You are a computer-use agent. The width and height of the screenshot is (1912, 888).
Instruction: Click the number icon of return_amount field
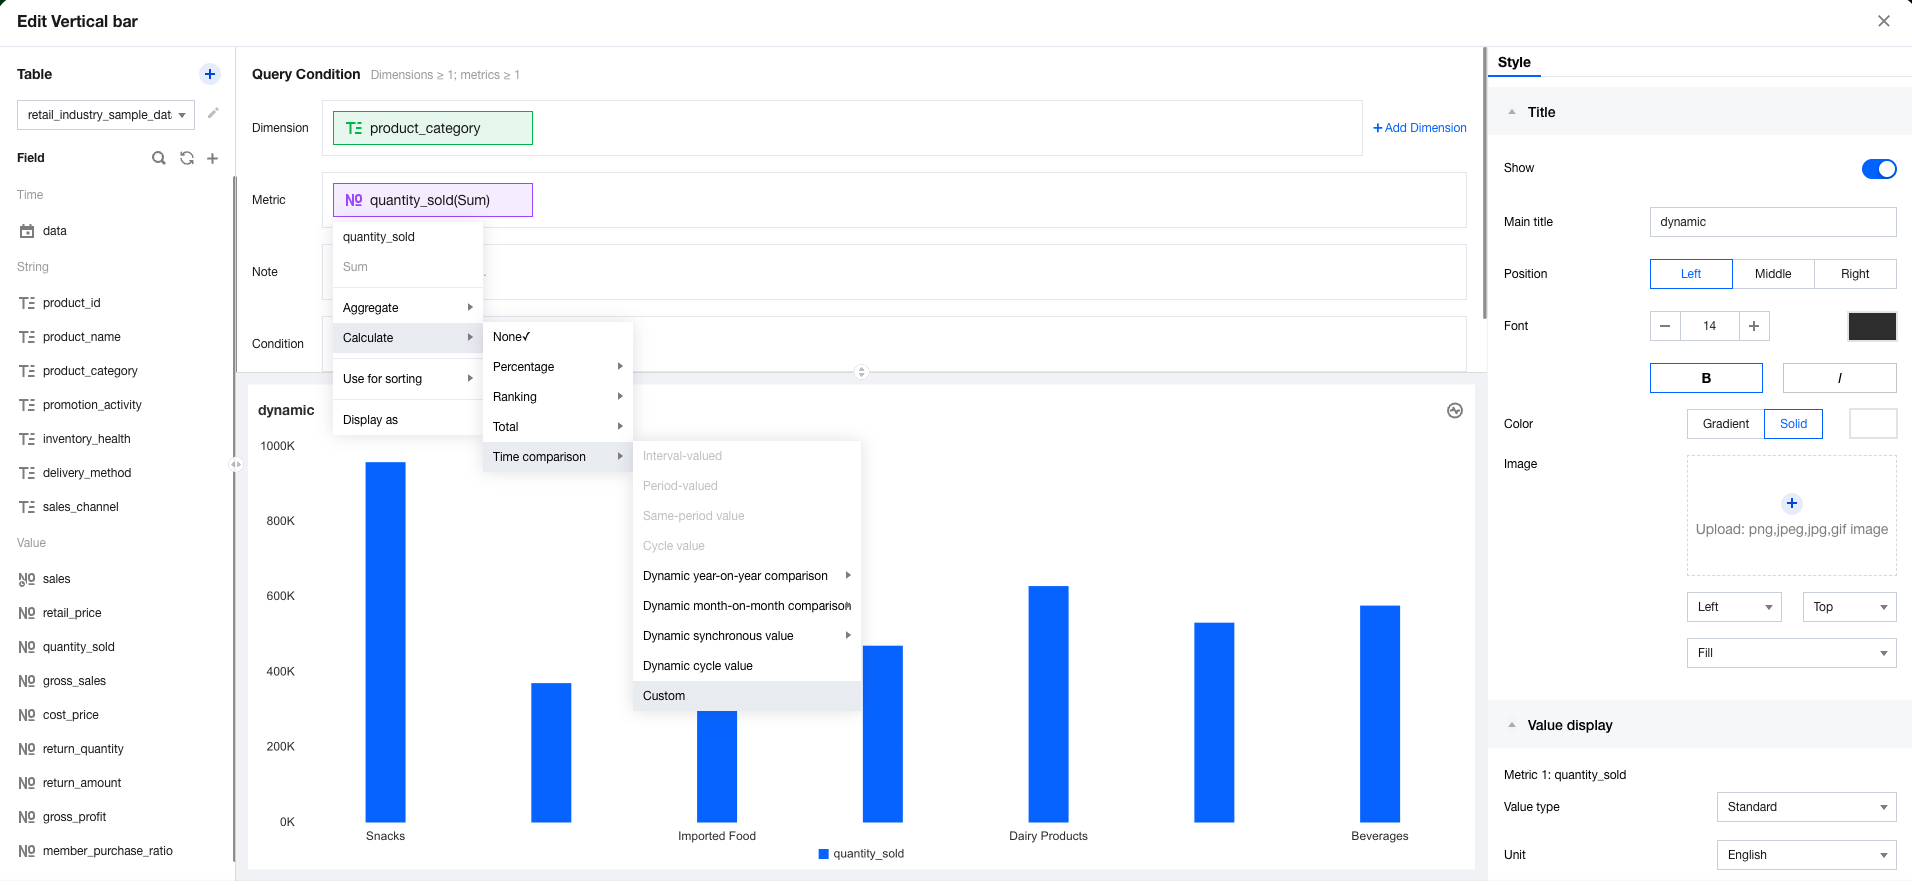(27, 783)
